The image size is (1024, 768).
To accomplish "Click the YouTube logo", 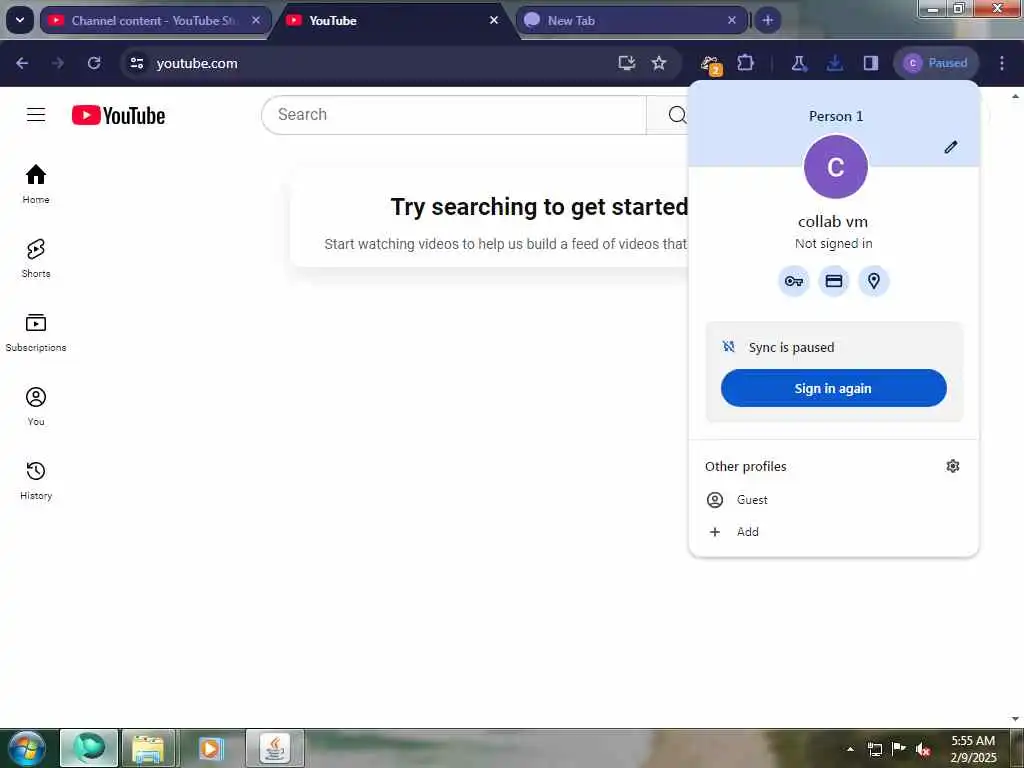I will click(x=118, y=116).
